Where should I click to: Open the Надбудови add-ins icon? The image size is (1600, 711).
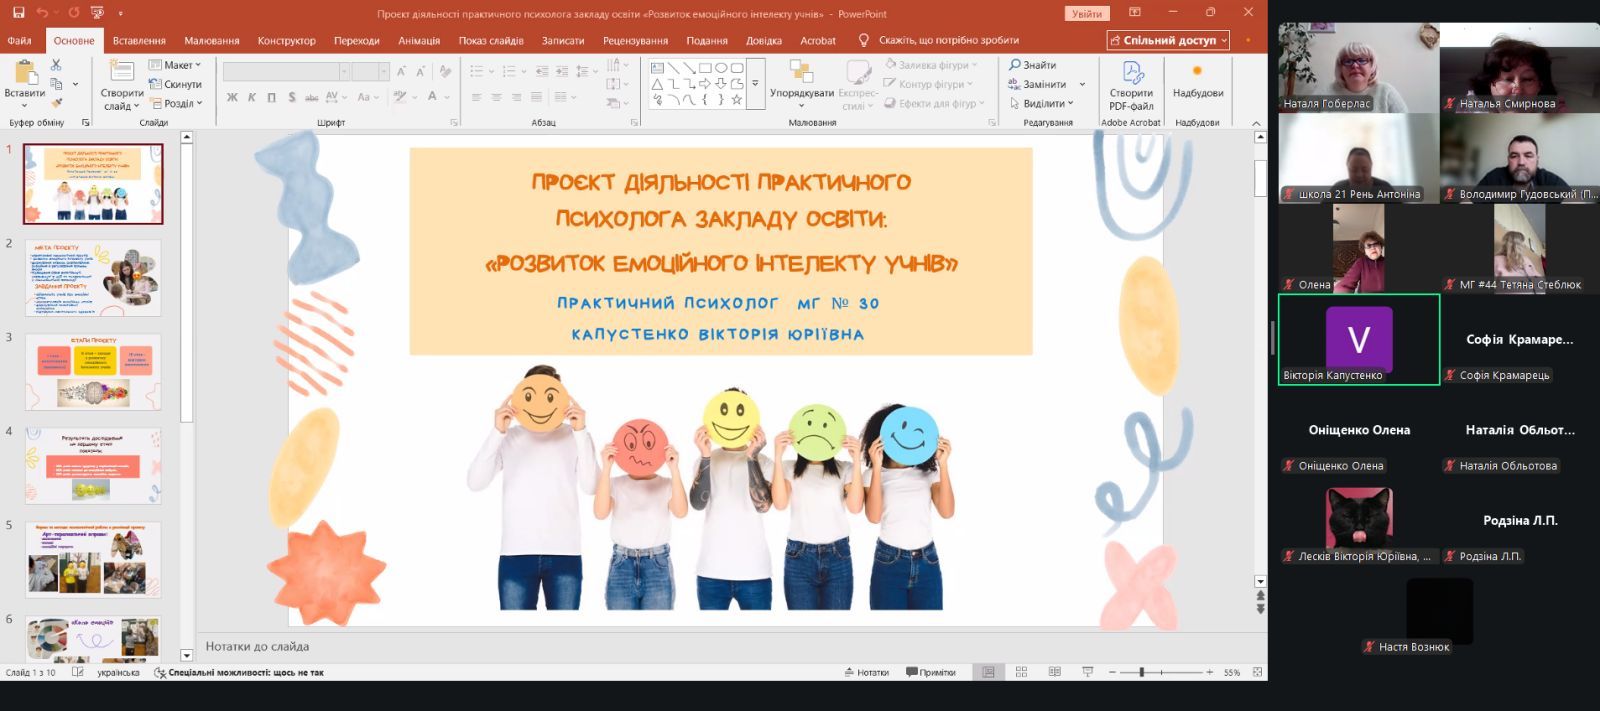point(1197,82)
